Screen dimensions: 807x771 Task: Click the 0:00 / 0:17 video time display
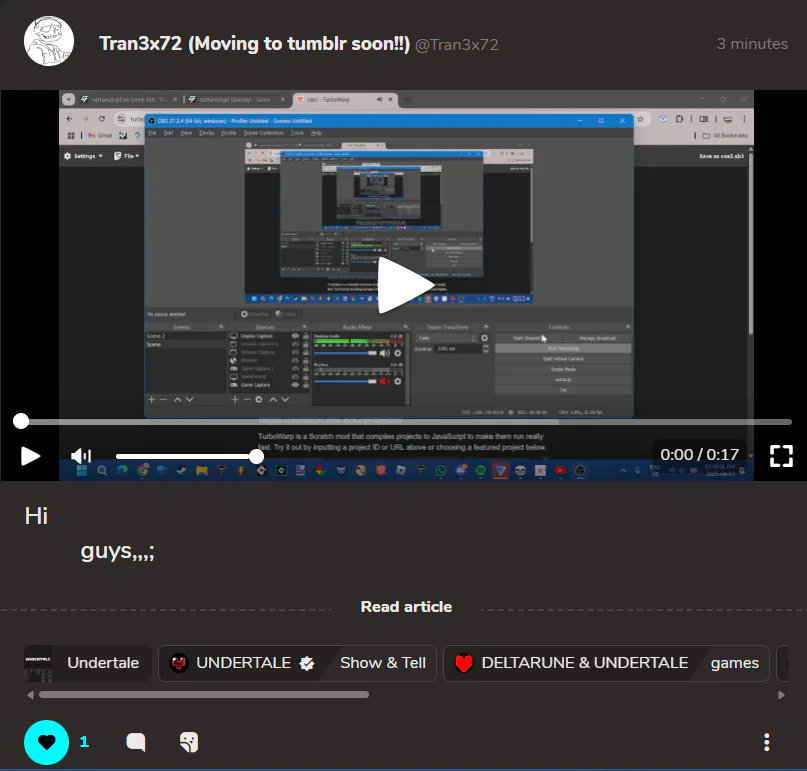pos(699,454)
